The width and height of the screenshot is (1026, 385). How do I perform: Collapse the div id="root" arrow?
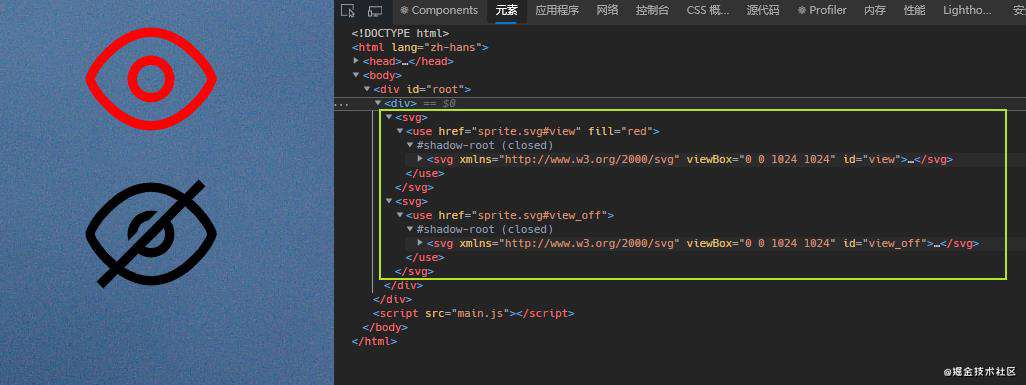(367, 89)
